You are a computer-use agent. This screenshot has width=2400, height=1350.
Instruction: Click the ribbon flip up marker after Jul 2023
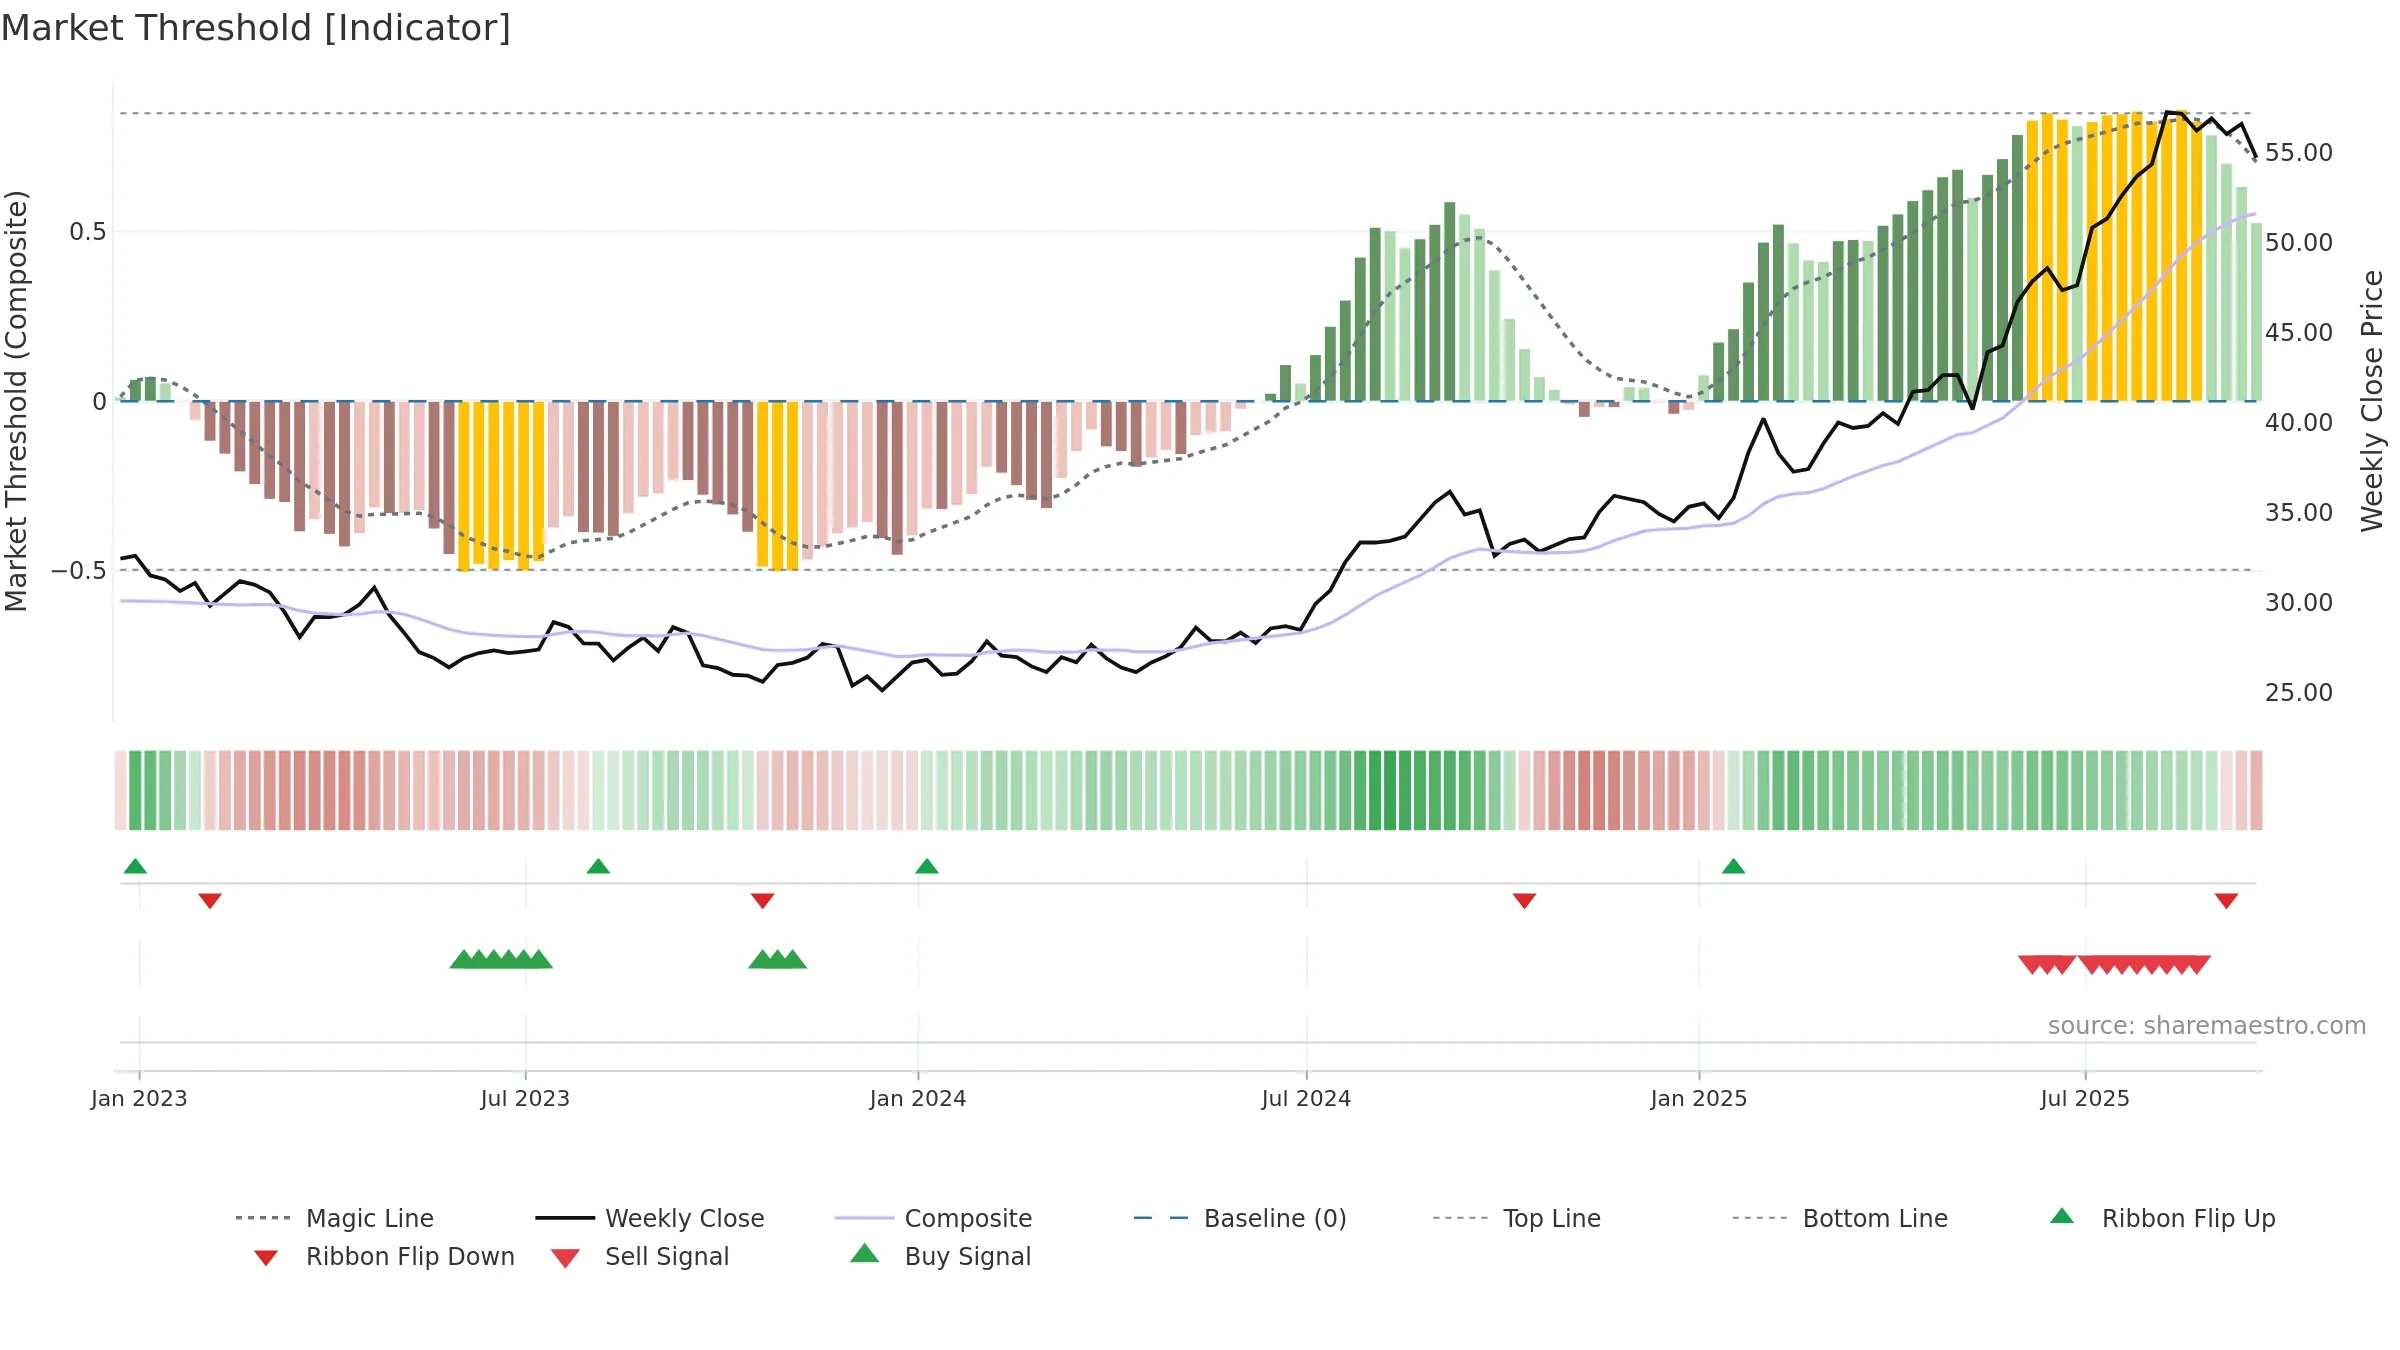[598, 866]
